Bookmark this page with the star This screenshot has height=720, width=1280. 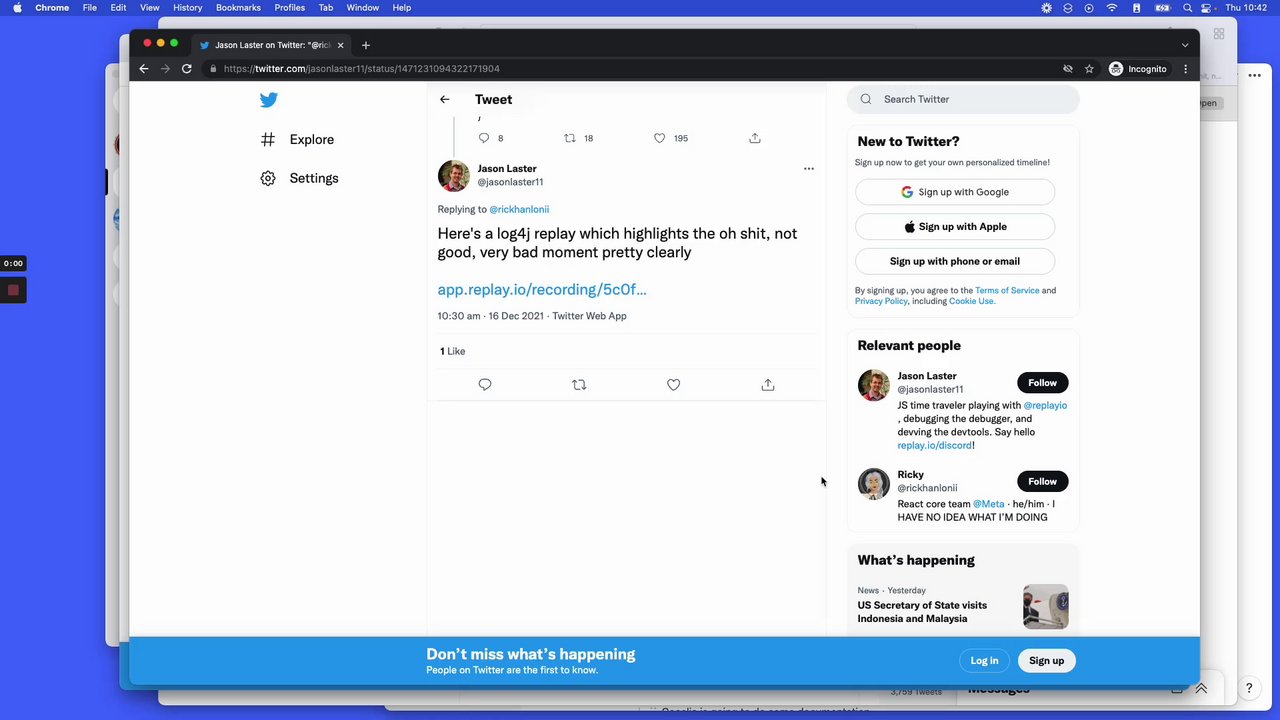[x=1089, y=69]
